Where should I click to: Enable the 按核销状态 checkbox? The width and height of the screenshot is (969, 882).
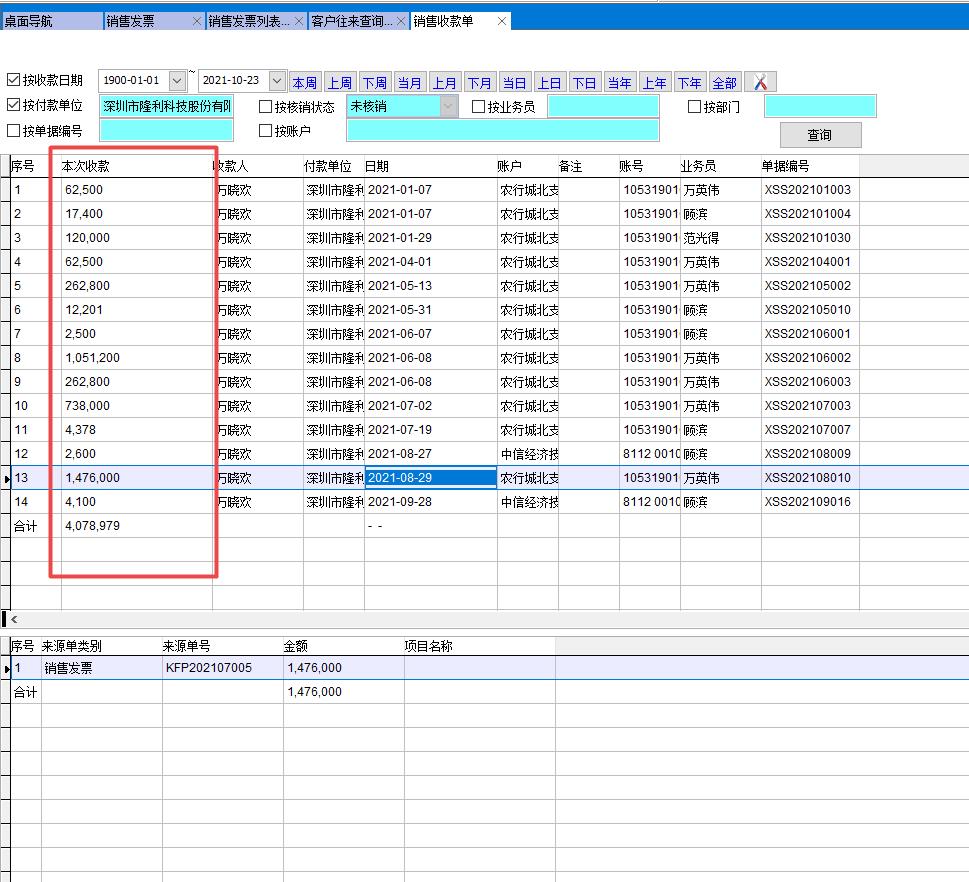266,107
